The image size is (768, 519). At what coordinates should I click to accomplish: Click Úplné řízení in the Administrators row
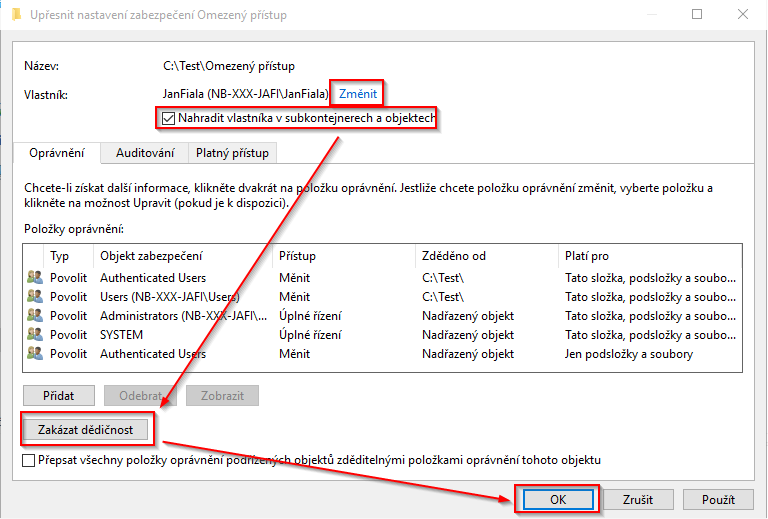[310, 316]
